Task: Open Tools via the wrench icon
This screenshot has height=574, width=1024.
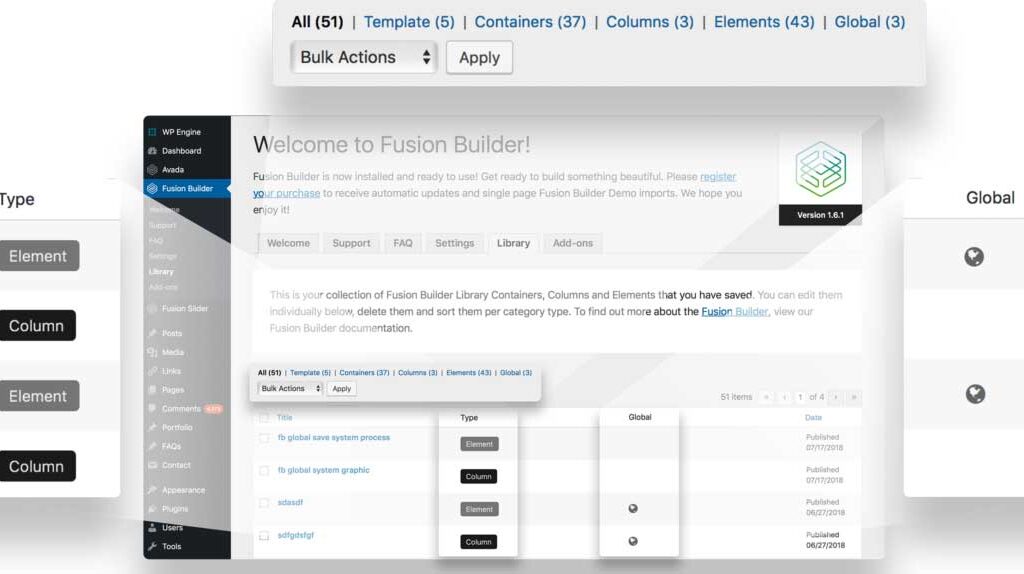Action: pyautogui.click(x=152, y=547)
